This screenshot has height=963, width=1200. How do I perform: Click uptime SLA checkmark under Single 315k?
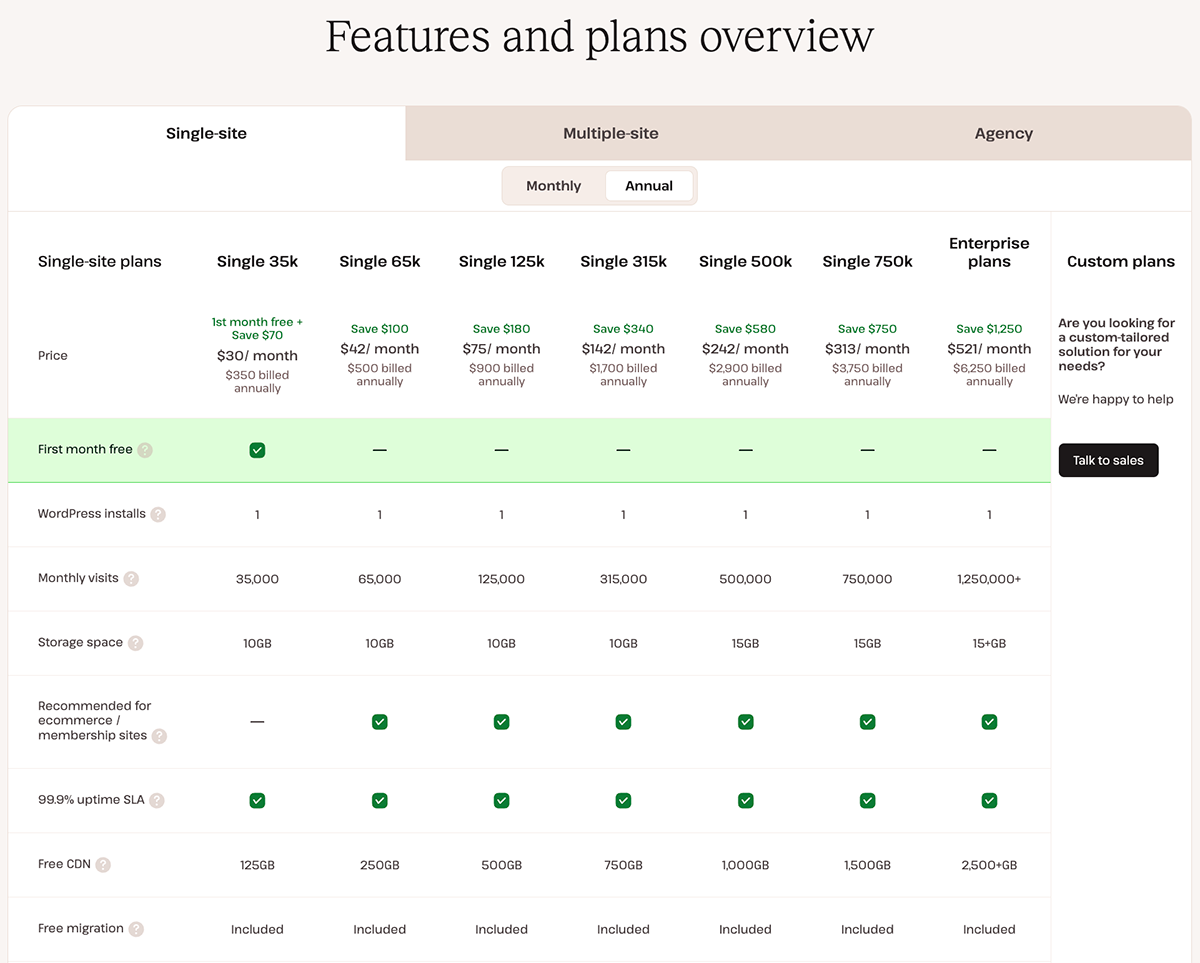(623, 800)
